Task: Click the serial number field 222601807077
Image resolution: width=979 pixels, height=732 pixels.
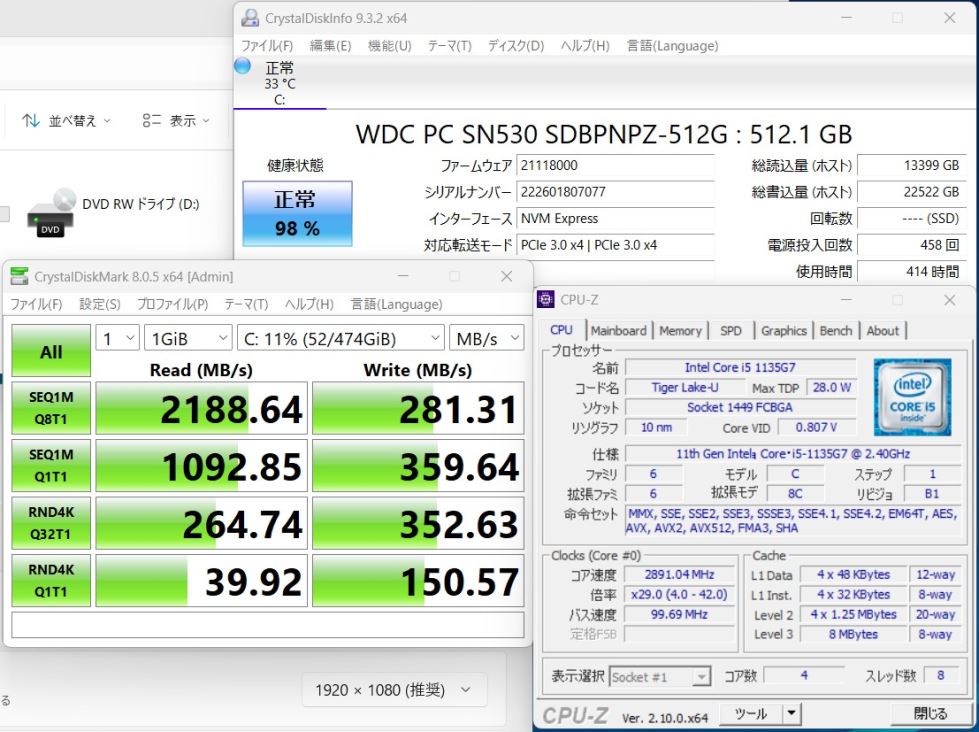Action: (x=616, y=192)
